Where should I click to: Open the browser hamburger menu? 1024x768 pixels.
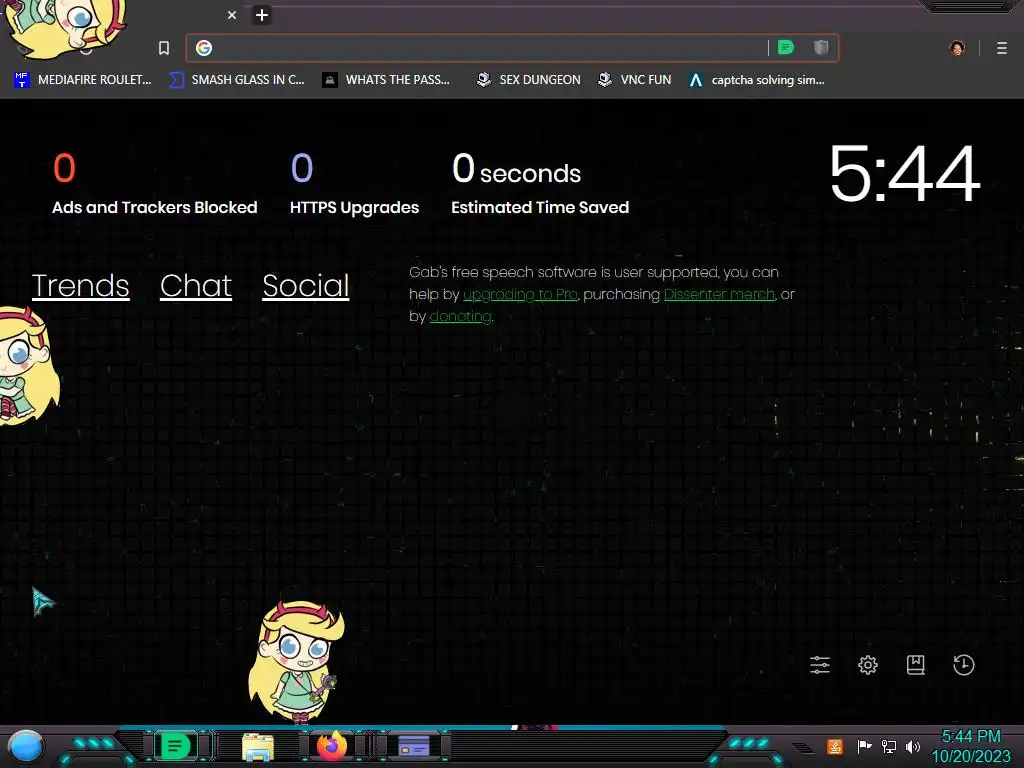click(1002, 48)
